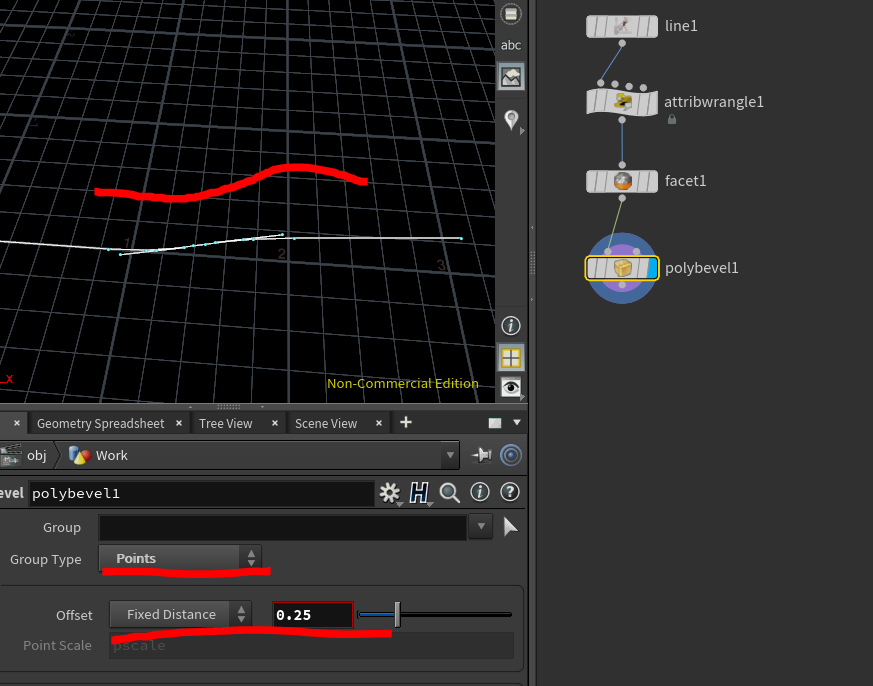The height and width of the screenshot is (686, 873).
Task: Click the obj path segment
Action: tap(37, 455)
